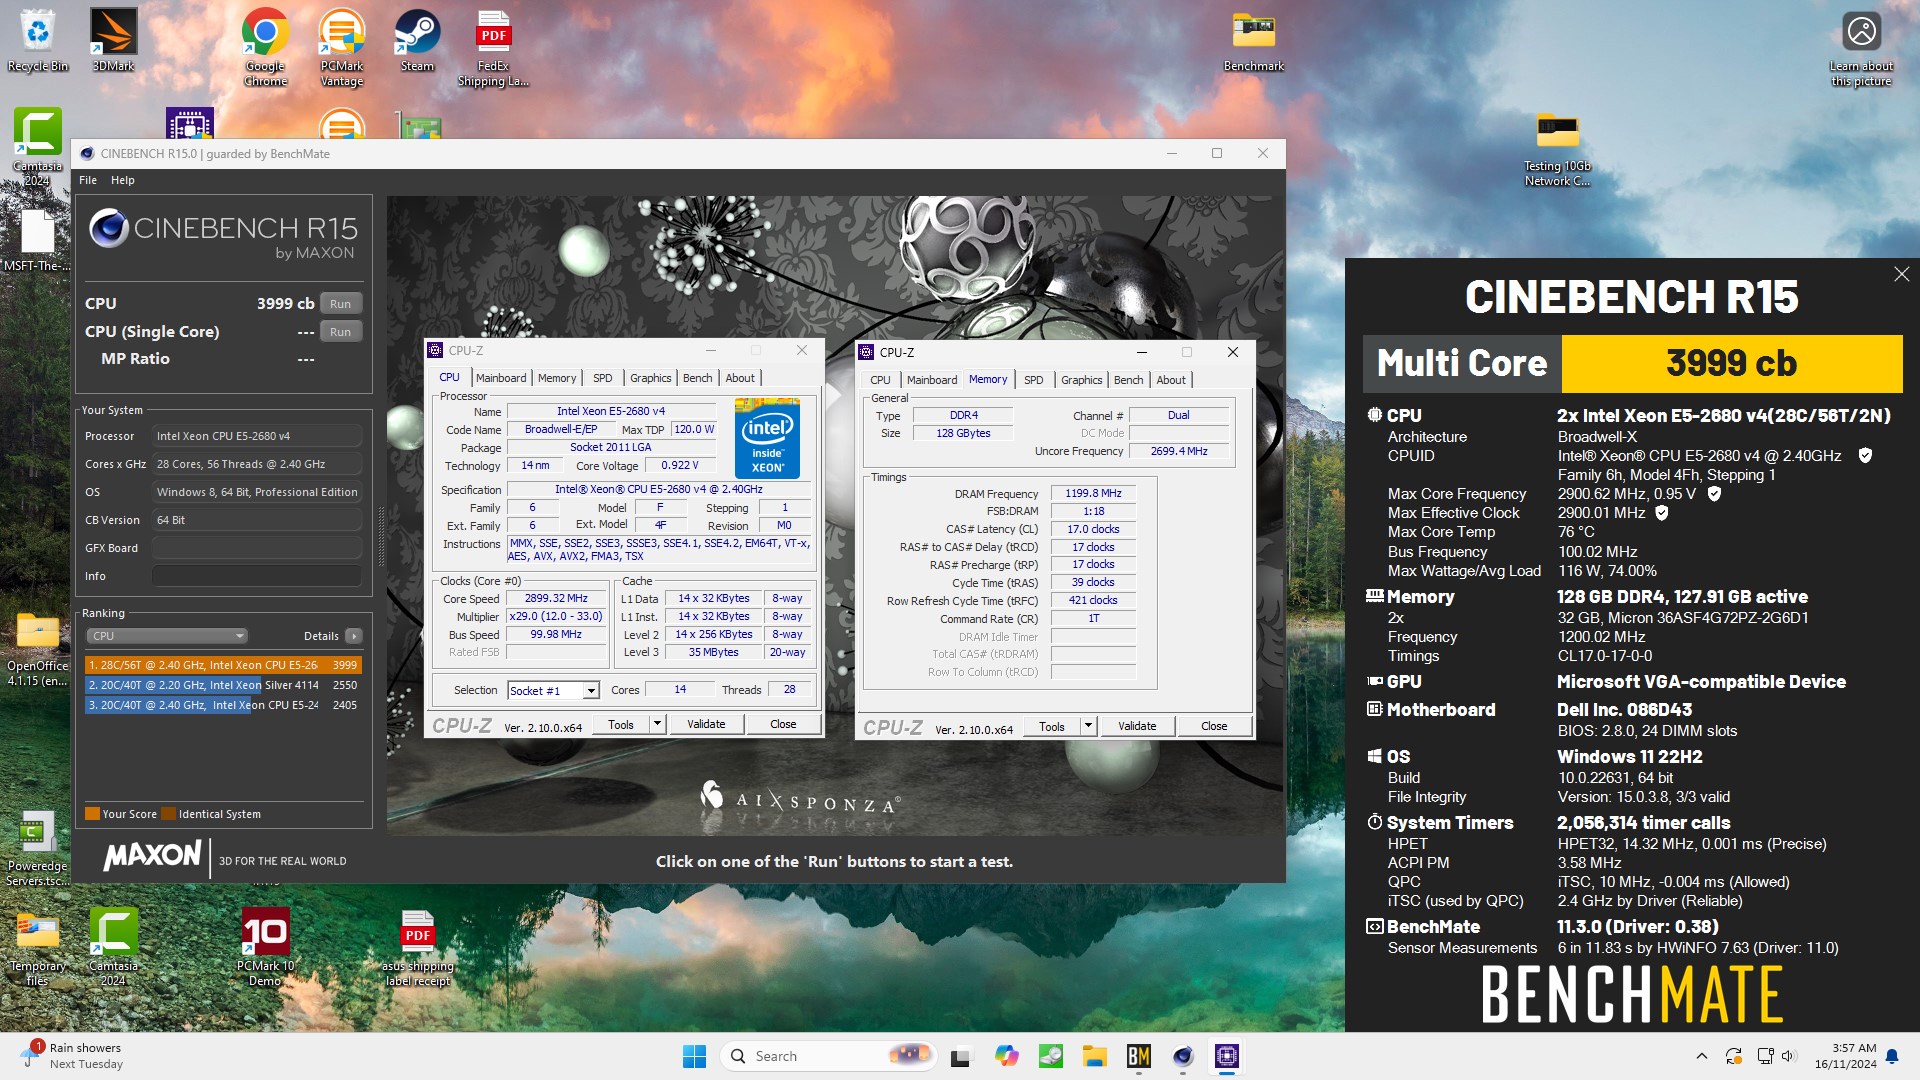Open the Camtasia 2024 icon near Recycle Bin

(x=38, y=147)
